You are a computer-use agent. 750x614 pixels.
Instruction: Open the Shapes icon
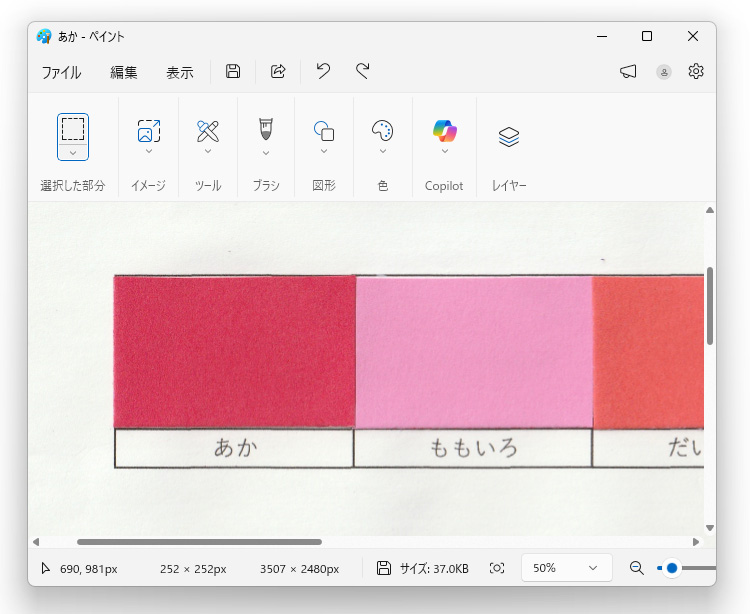click(324, 131)
